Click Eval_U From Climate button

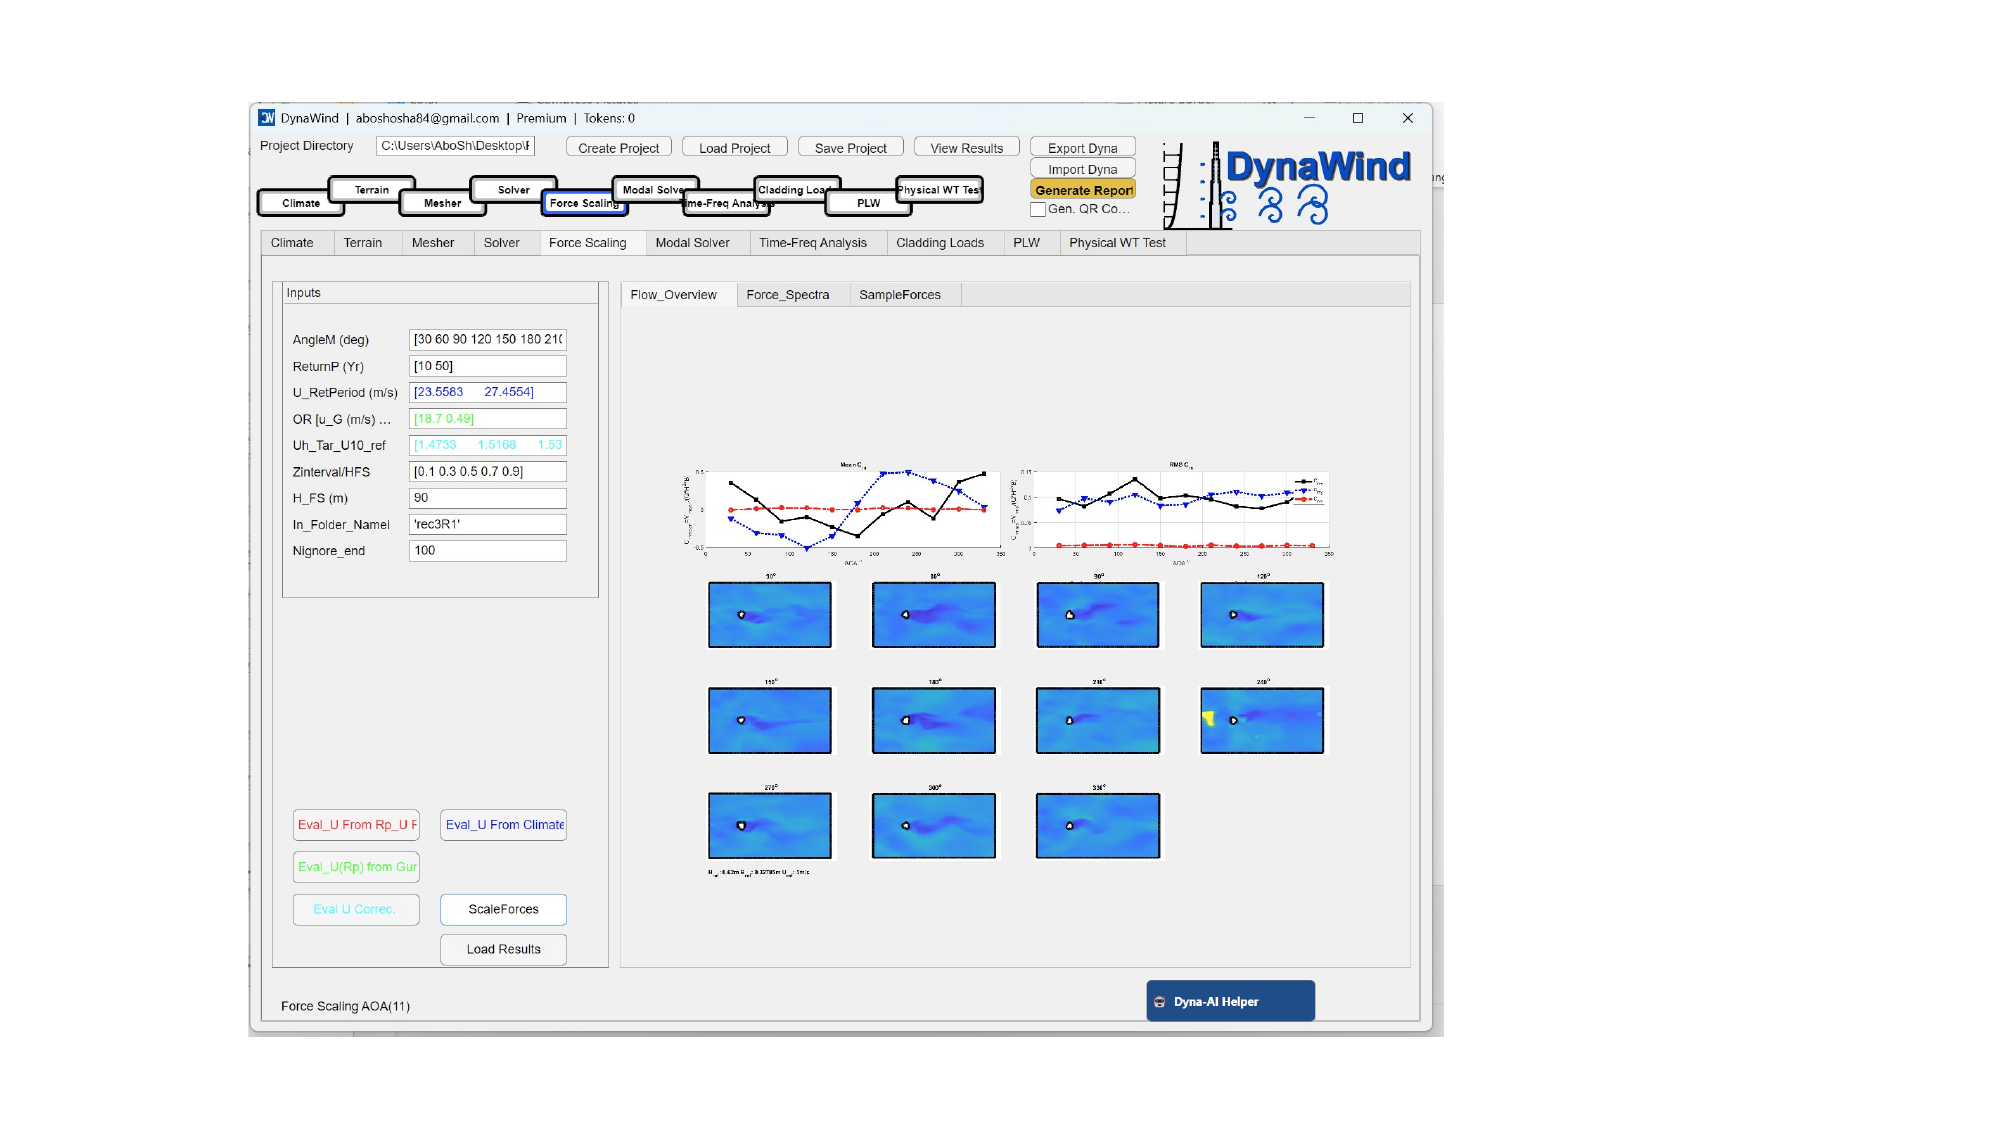point(504,825)
